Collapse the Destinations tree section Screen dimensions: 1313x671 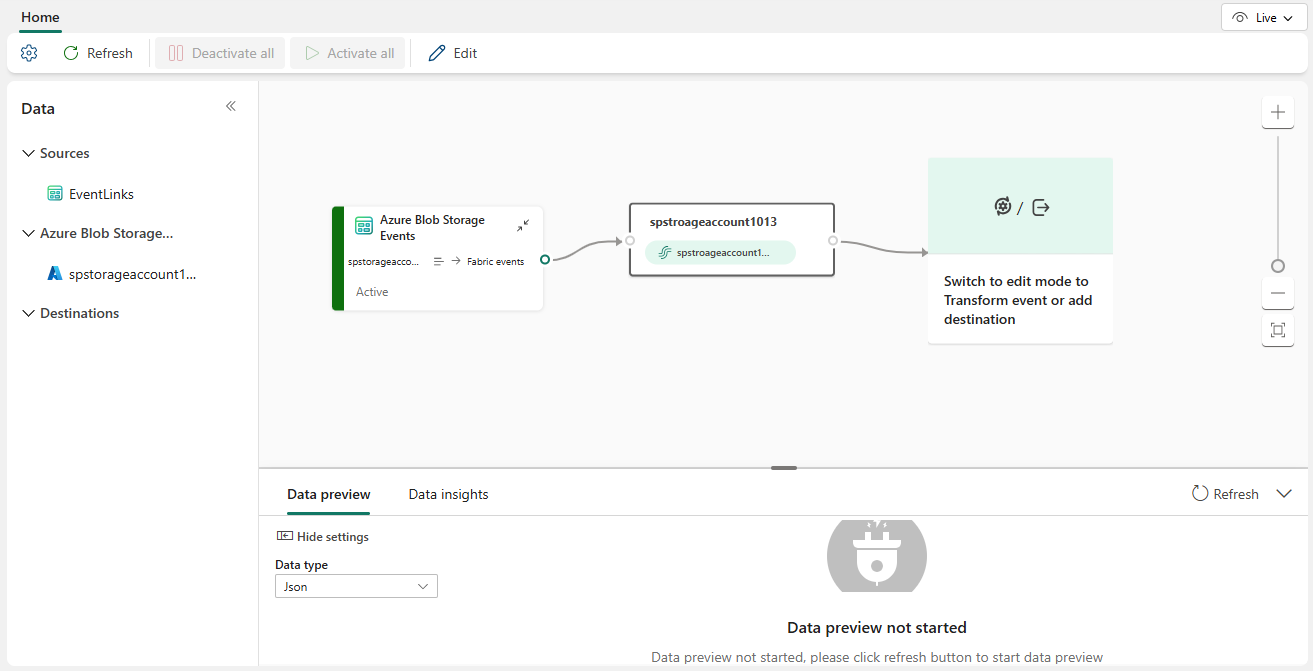click(28, 313)
